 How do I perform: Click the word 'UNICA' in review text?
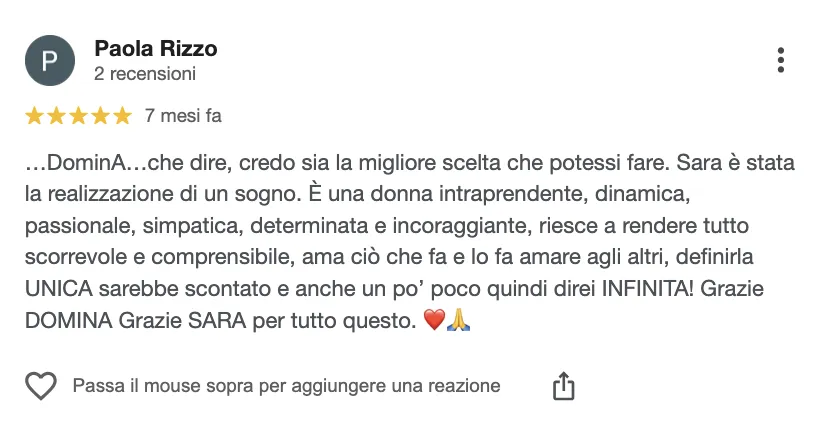(57, 294)
